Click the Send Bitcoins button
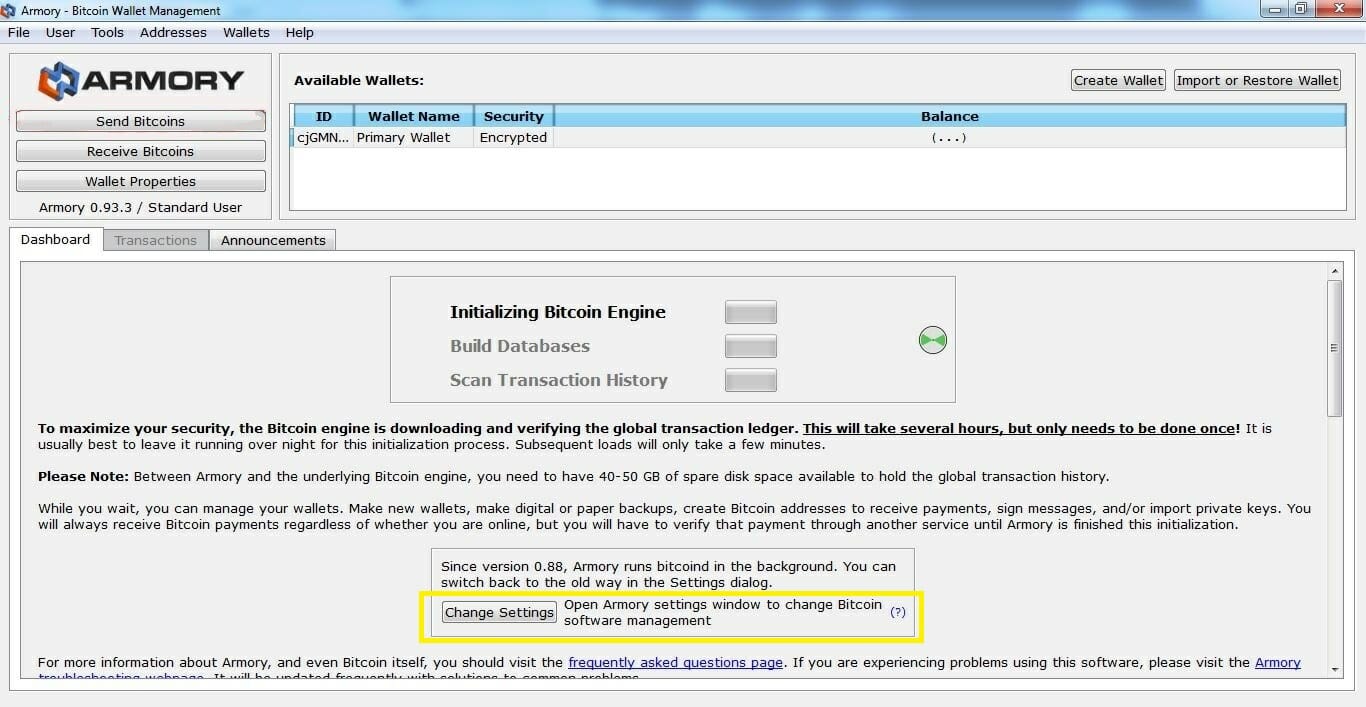 coord(141,121)
